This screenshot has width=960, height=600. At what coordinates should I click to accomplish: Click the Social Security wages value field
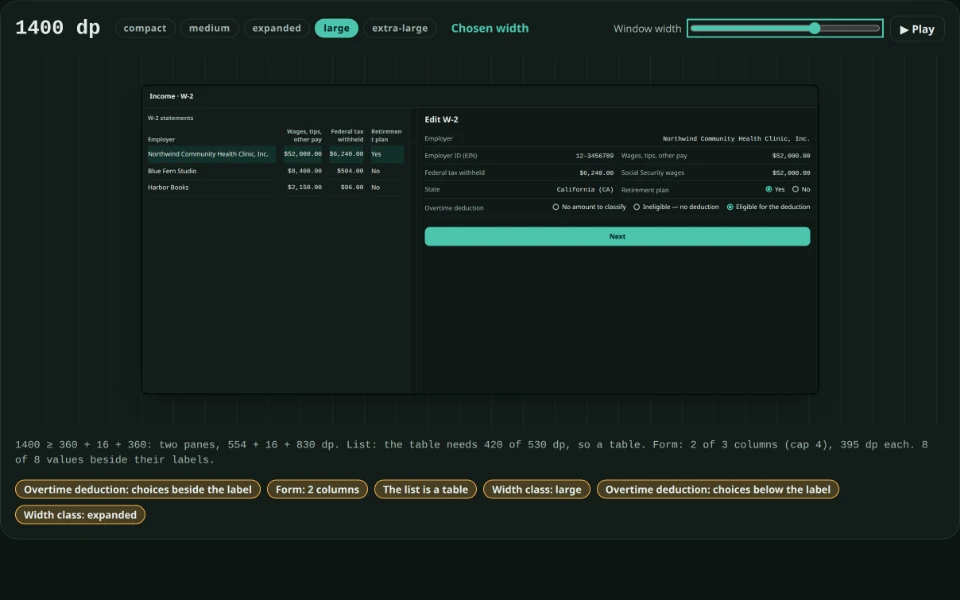pos(791,173)
